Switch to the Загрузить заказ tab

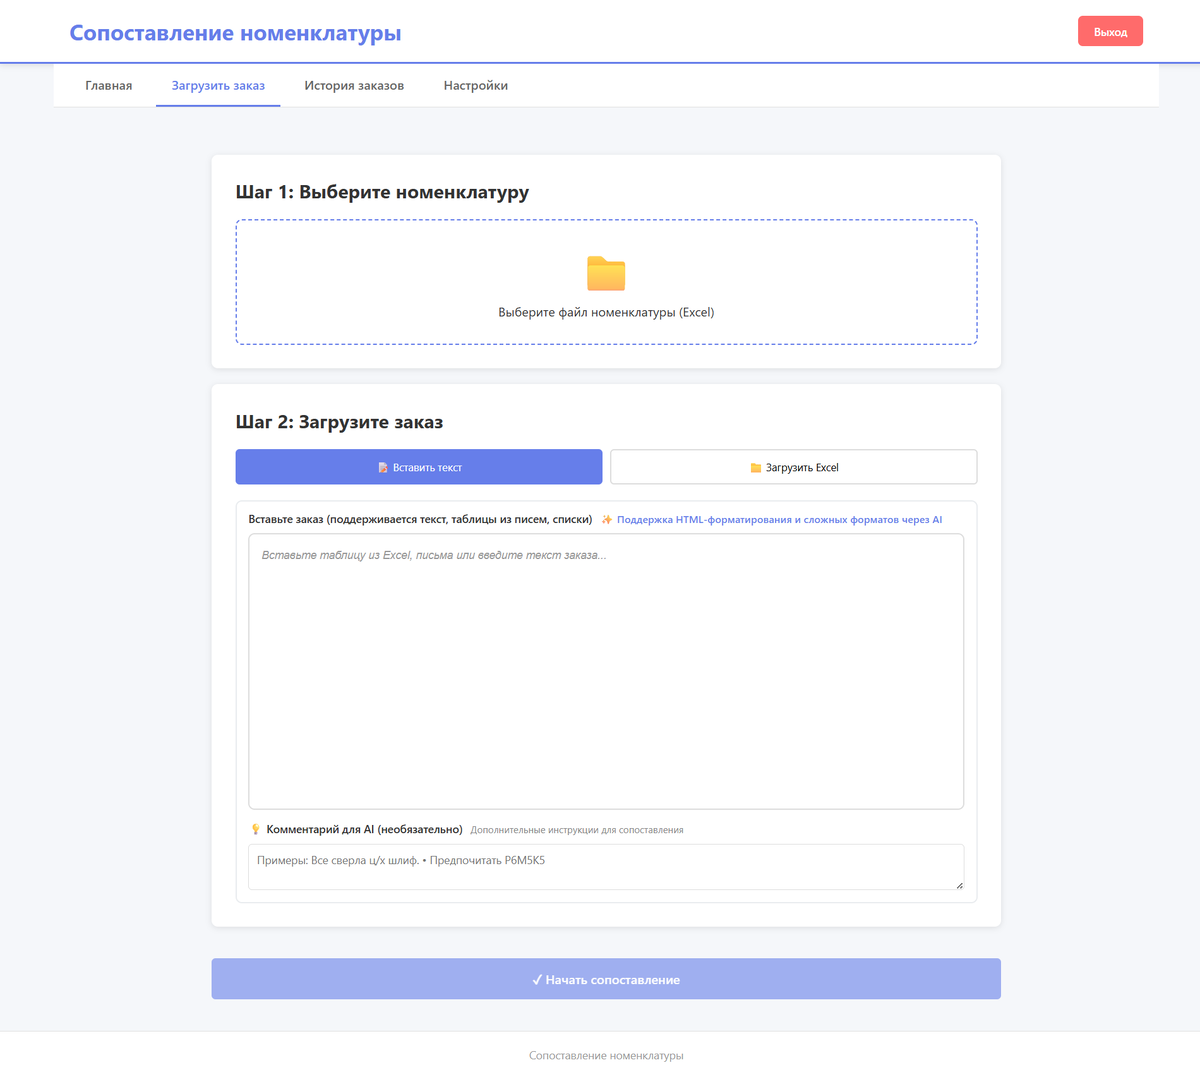click(x=218, y=86)
